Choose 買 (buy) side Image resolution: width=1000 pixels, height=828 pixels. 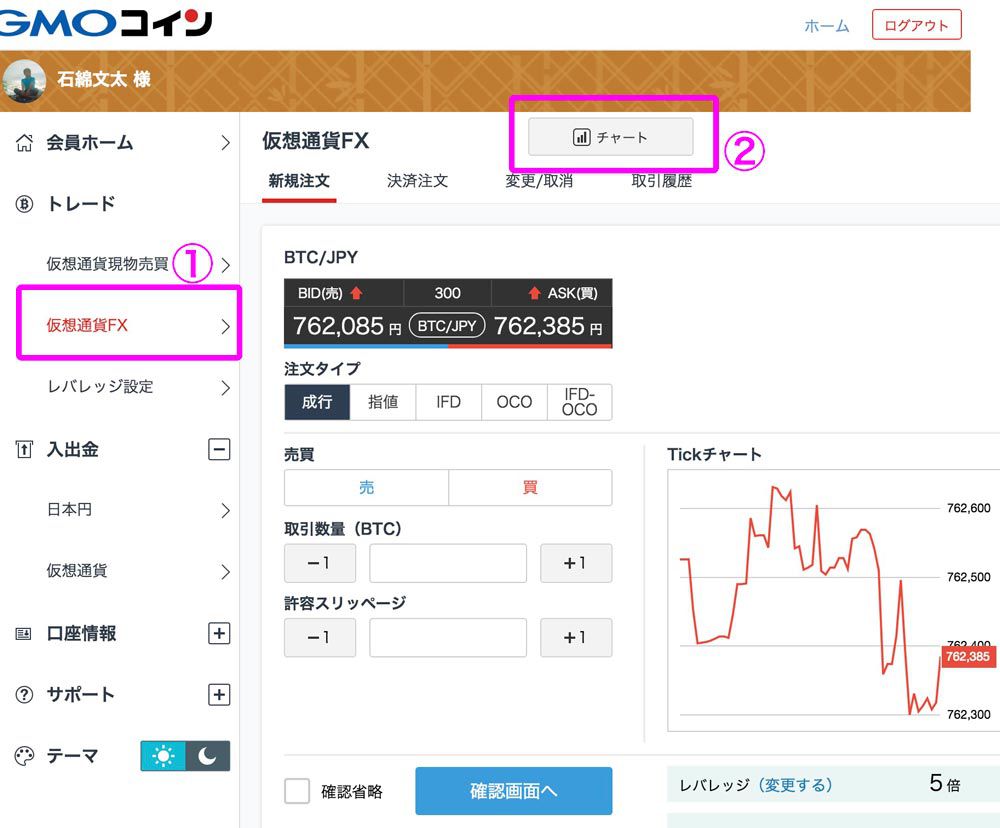[530, 487]
